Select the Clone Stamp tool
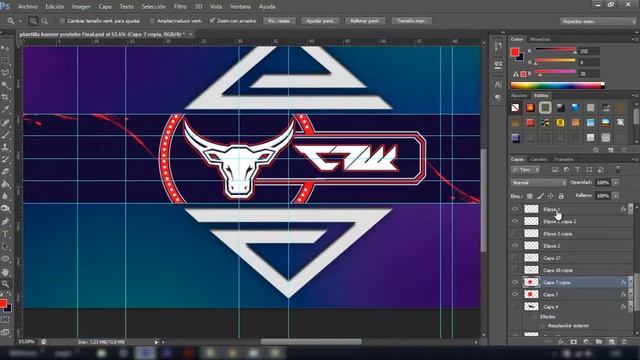The height and width of the screenshot is (360, 640). pyautogui.click(x=5, y=147)
